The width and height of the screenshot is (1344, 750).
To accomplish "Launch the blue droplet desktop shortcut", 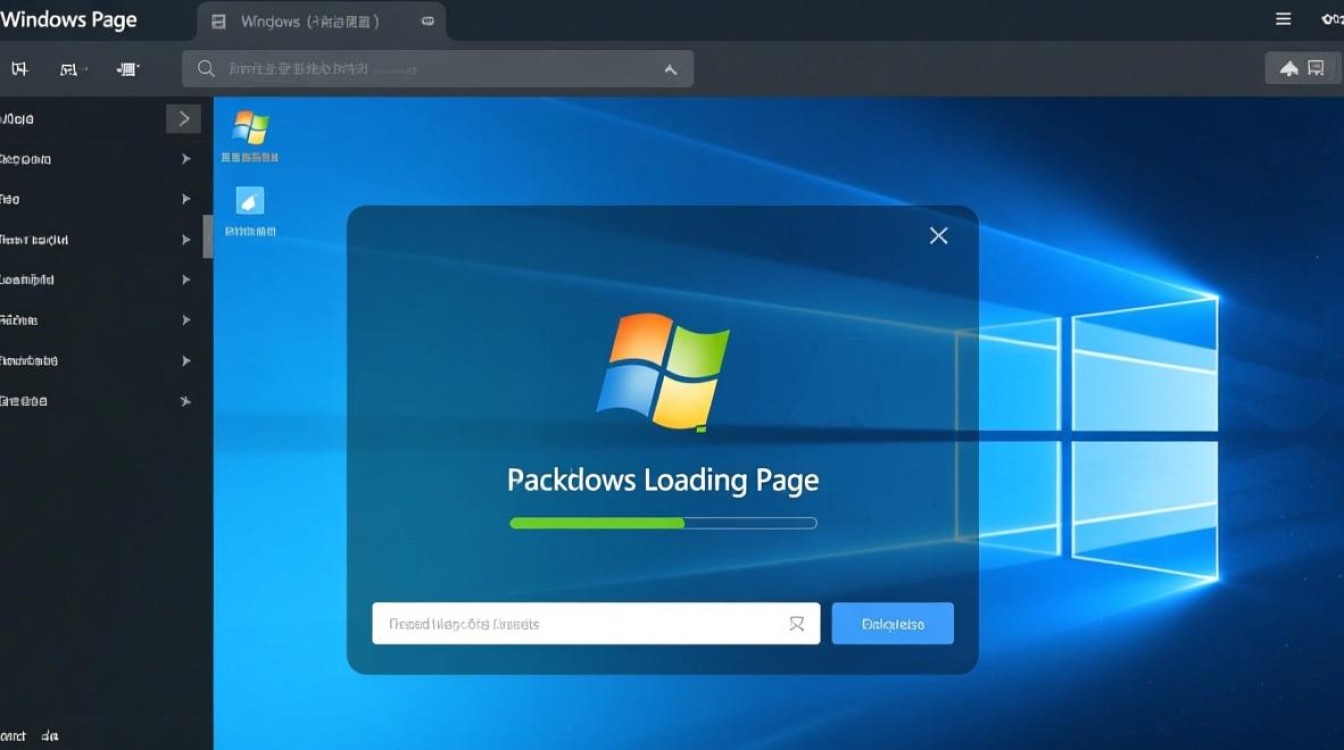I will click(251, 203).
